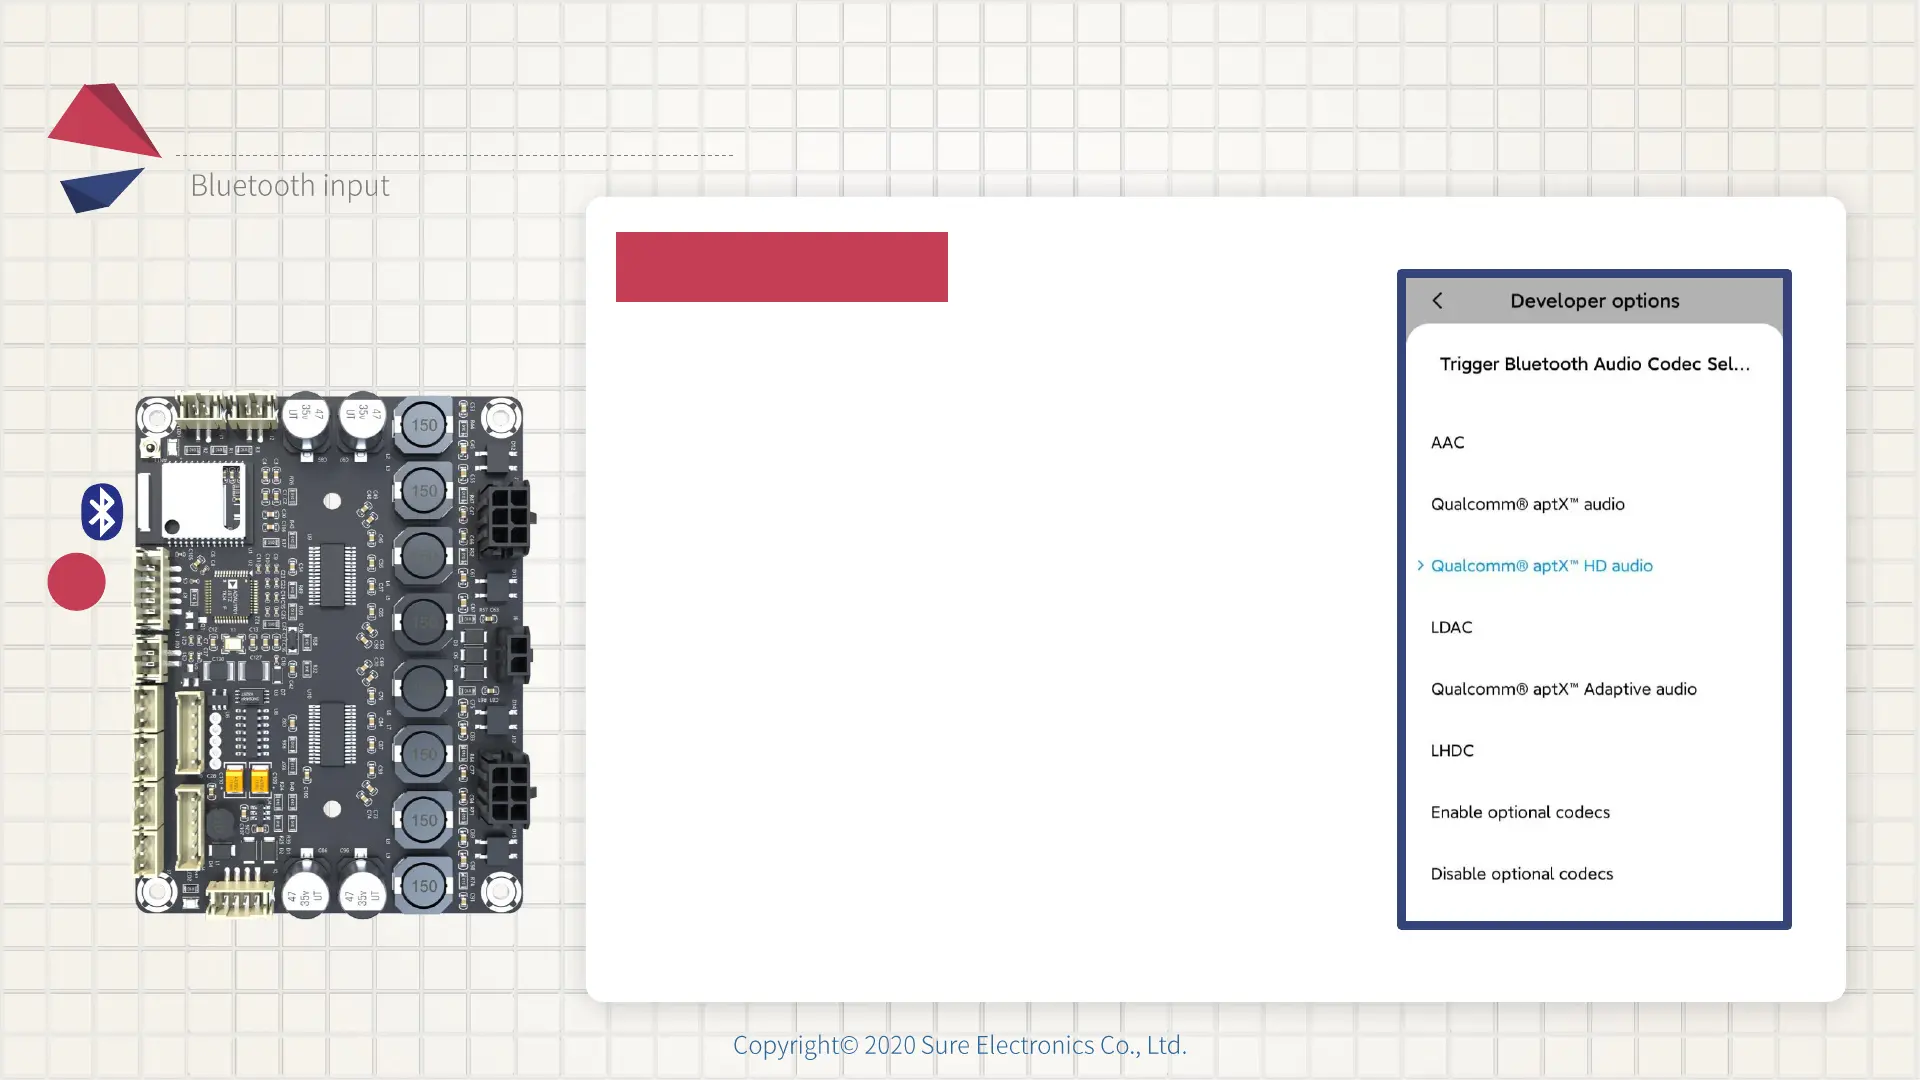Image resolution: width=1920 pixels, height=1080 pixels.
Task: Click the Bluetooth logo icon
Action: pyautogui.click(x=102, y=512)
